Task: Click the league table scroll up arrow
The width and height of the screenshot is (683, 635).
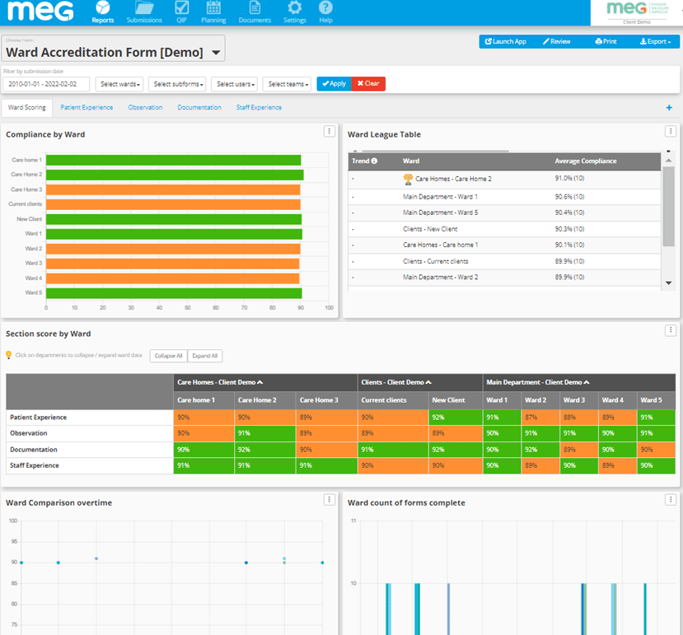Action: coord(669,161)
